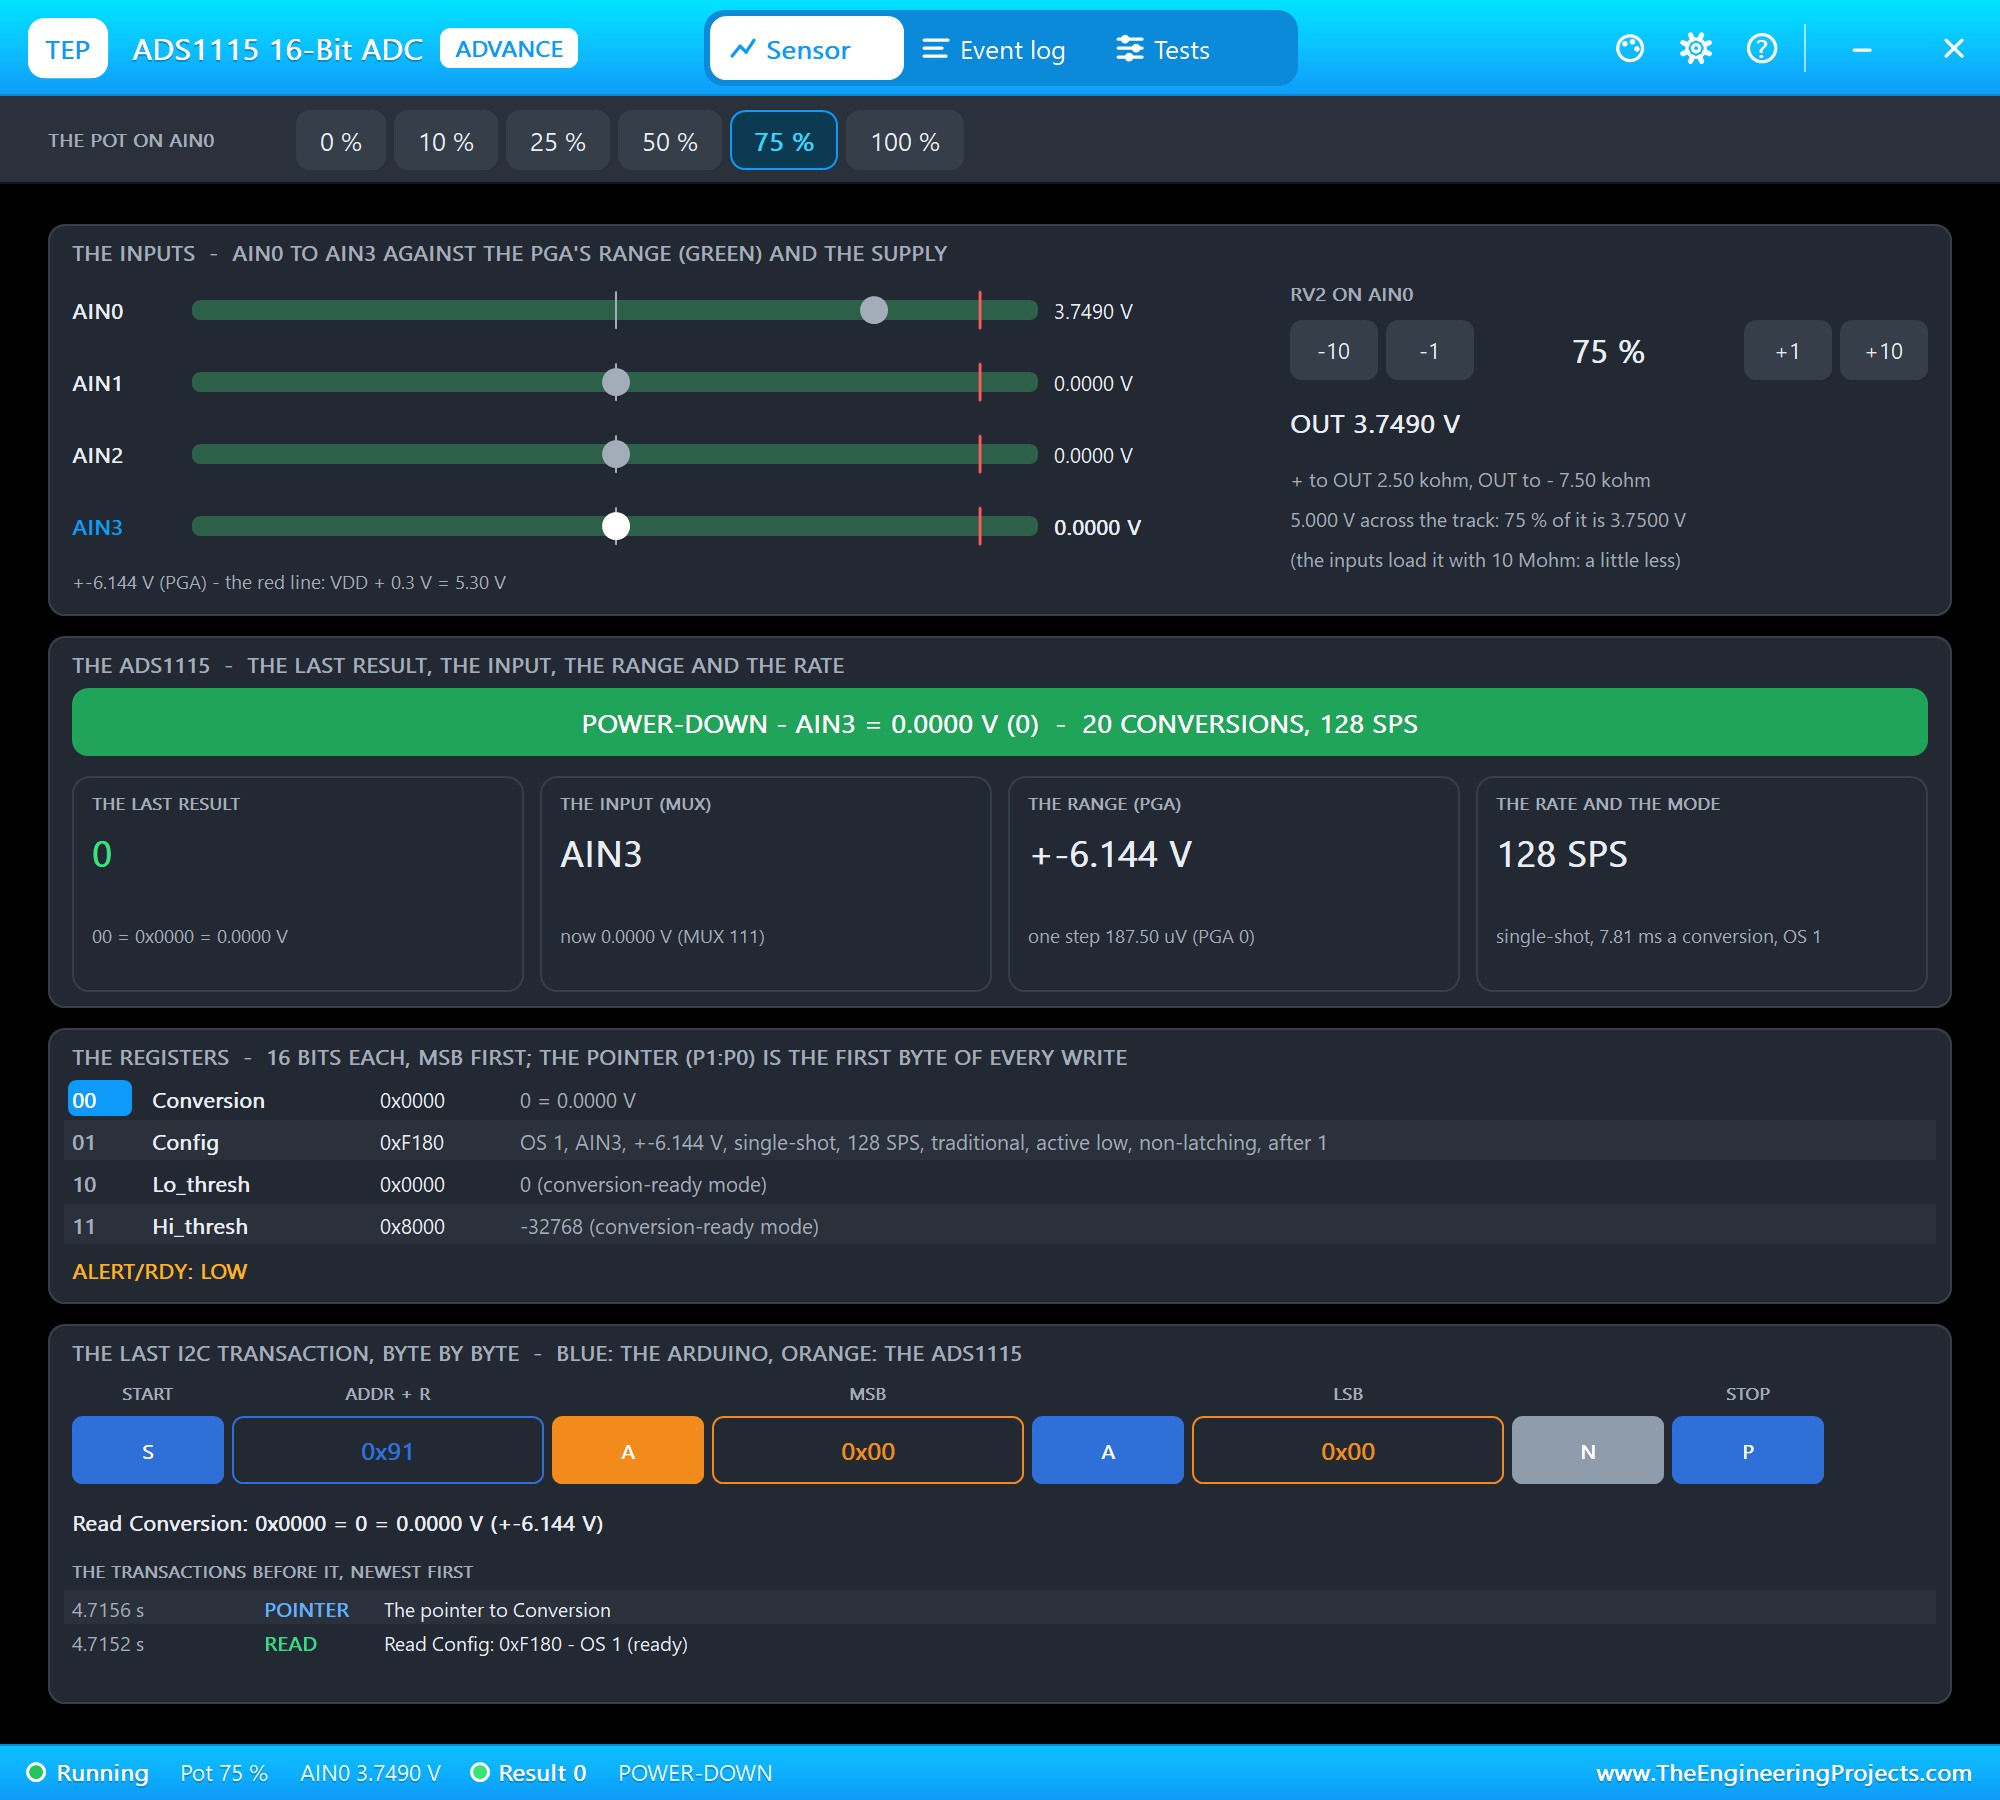Open the Event log tab
The image size is (2000, 1800).
pyautogui.click(x=994, y=49)
